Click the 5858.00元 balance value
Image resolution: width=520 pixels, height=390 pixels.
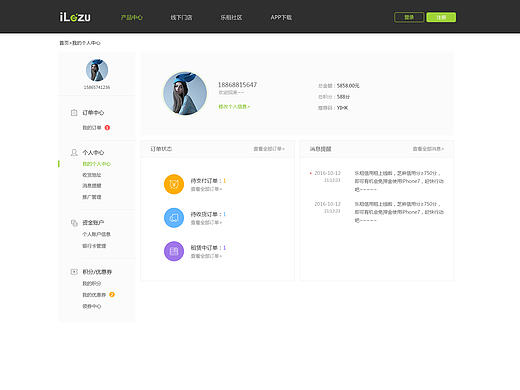(348, 86)
